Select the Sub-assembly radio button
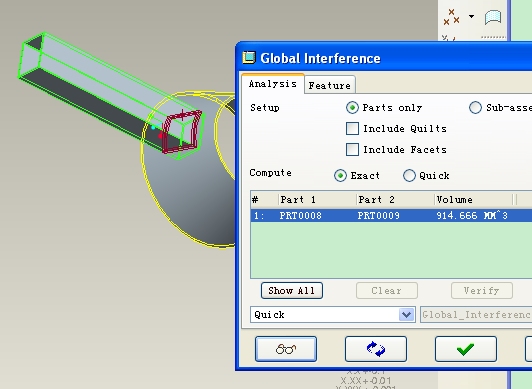The image size is (532, 389). [x=475, y=108]
